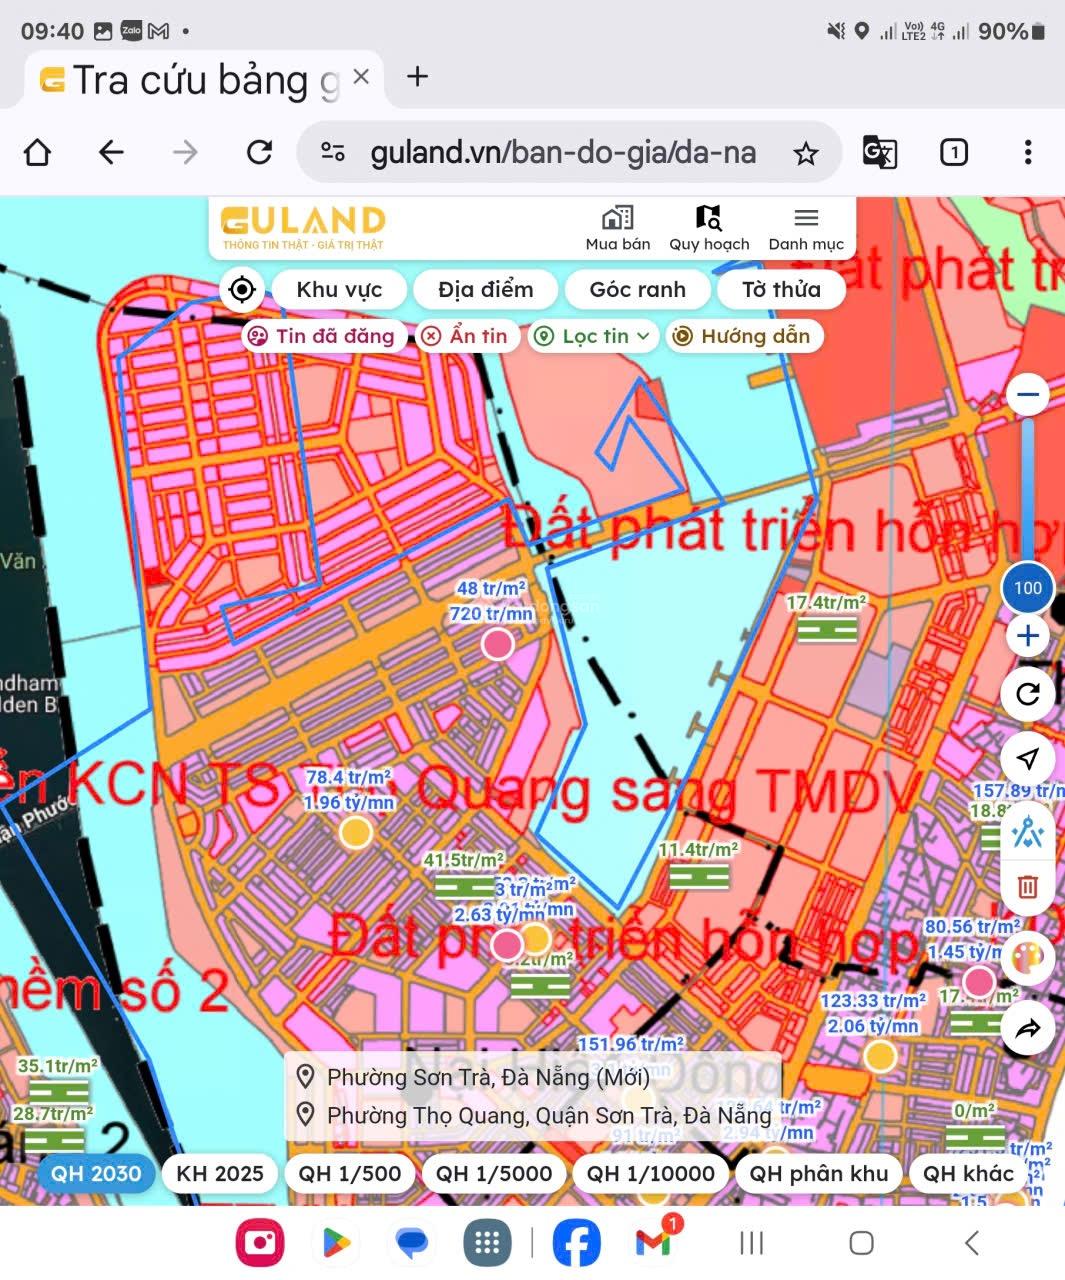Open the color palette icon
This screenshot has width=1065, height=1280.
pyautogui.click(x=1027, y=957)
